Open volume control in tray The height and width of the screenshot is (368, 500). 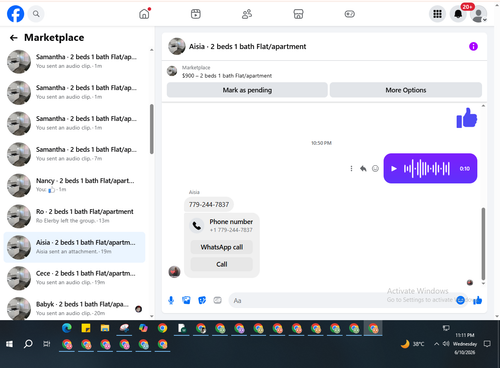point(446,344)
